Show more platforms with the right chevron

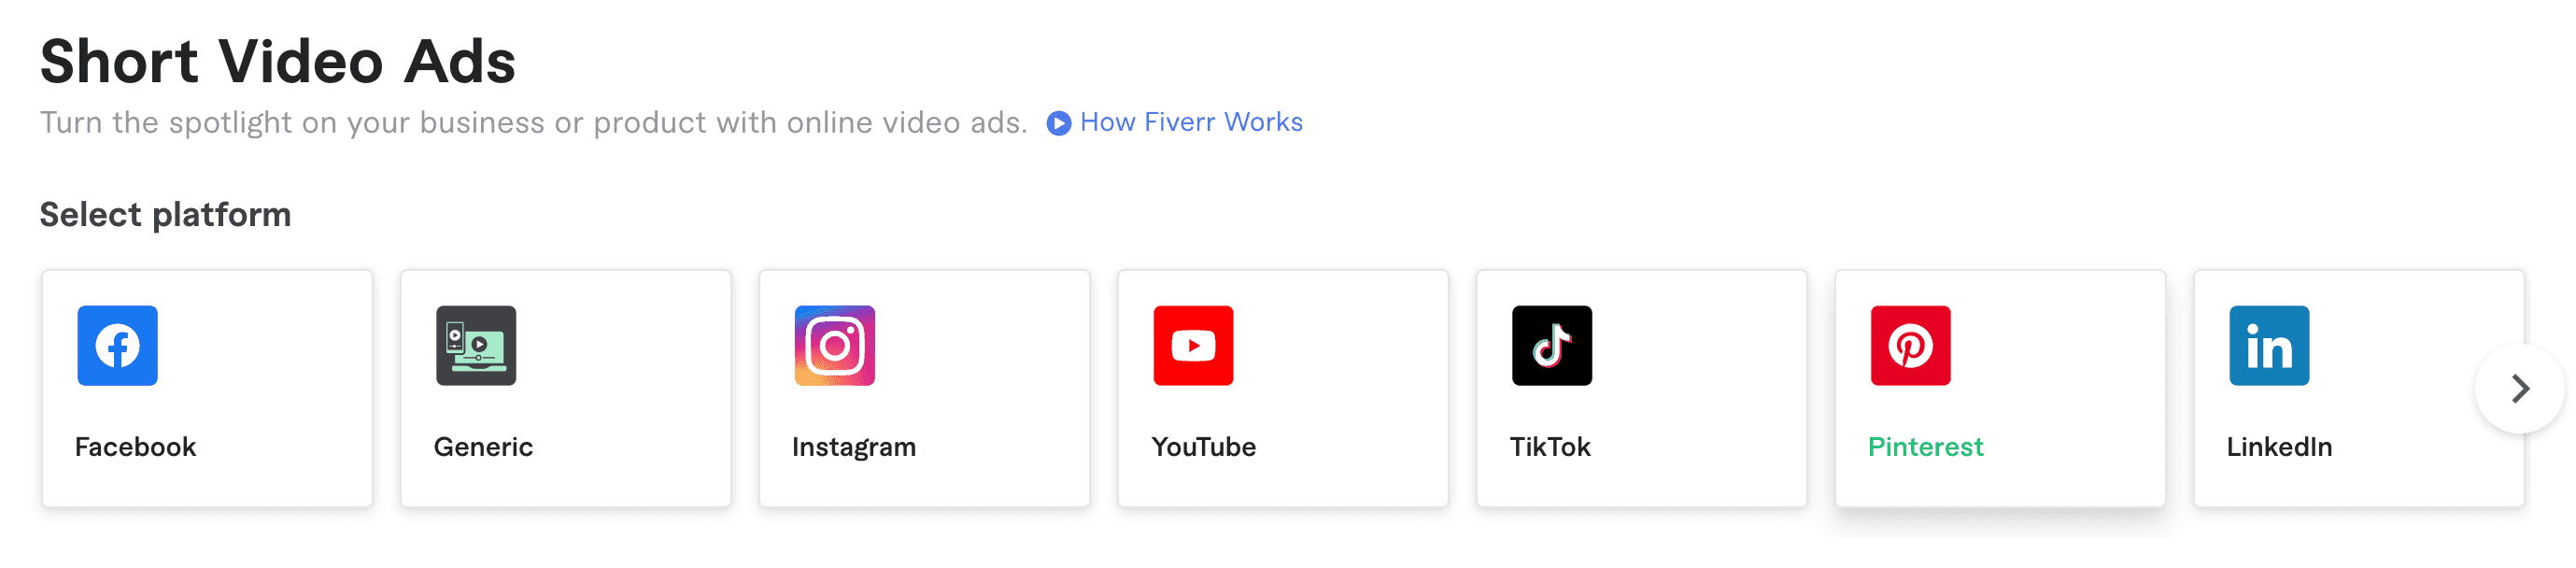[2519, 388]
